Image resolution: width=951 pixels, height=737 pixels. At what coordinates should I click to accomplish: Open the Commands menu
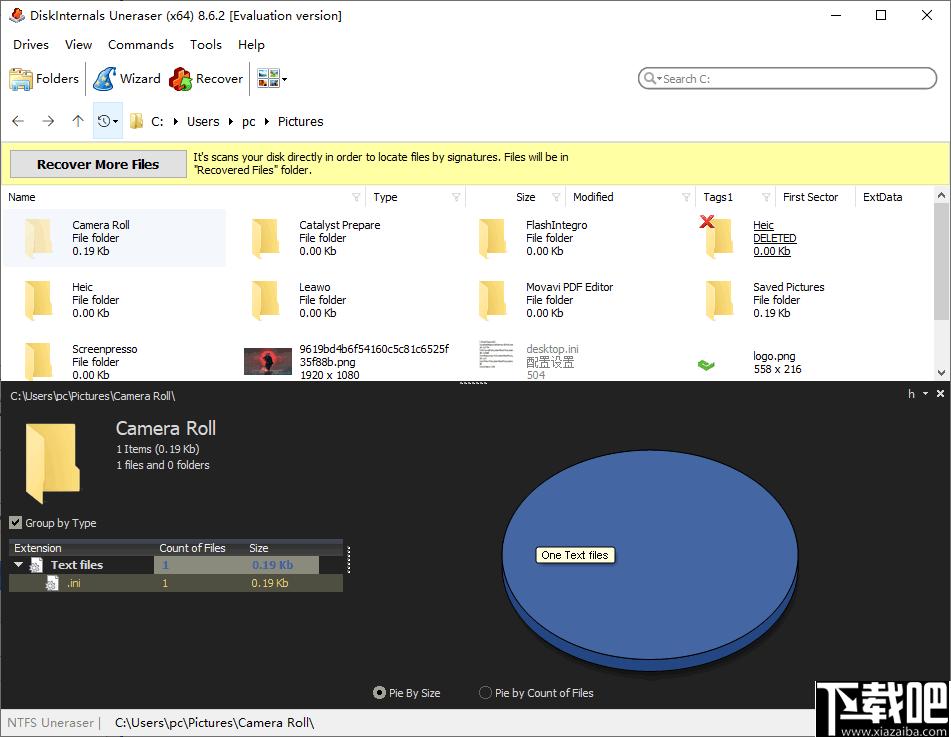pos(141,45)
